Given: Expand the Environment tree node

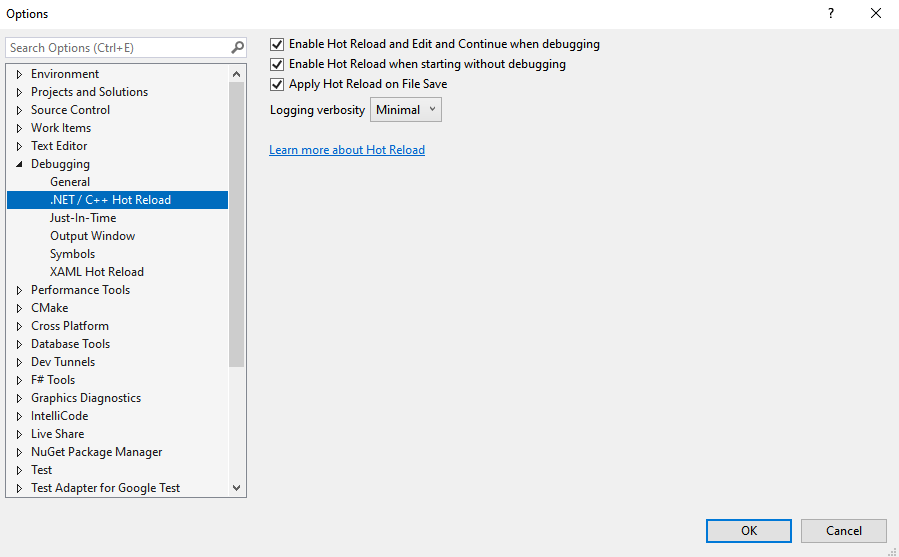Looking at the screenshot, I should point(19,74).
